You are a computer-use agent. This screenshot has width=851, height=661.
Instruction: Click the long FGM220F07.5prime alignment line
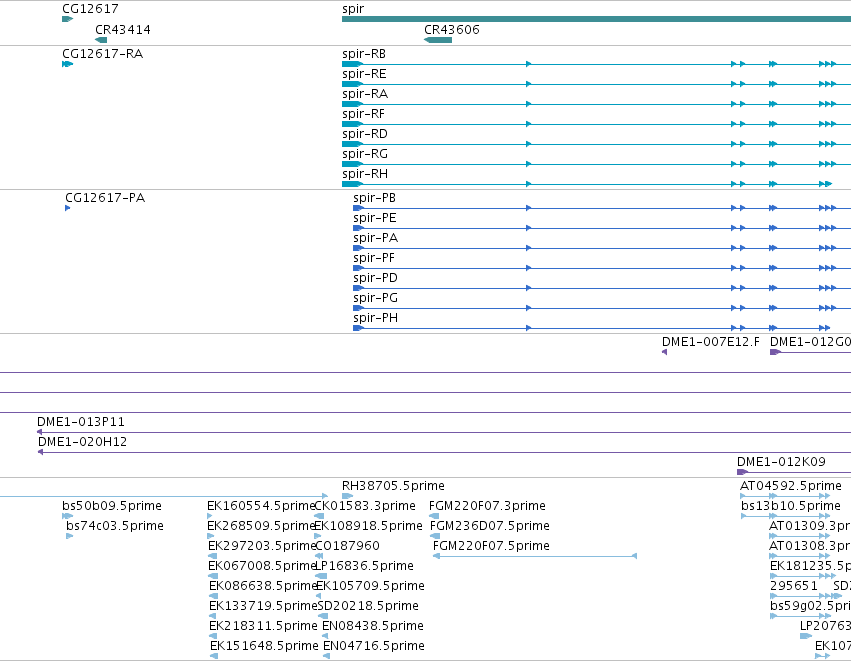535,556
